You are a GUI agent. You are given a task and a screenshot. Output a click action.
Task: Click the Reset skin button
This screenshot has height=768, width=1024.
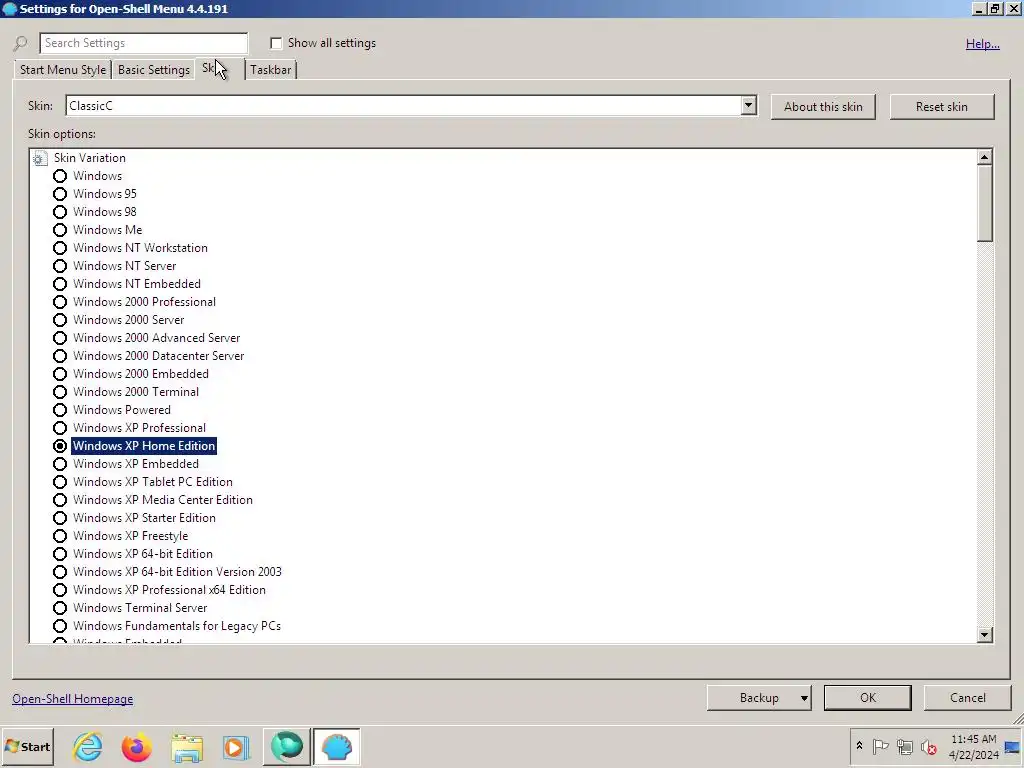(942, 106)
